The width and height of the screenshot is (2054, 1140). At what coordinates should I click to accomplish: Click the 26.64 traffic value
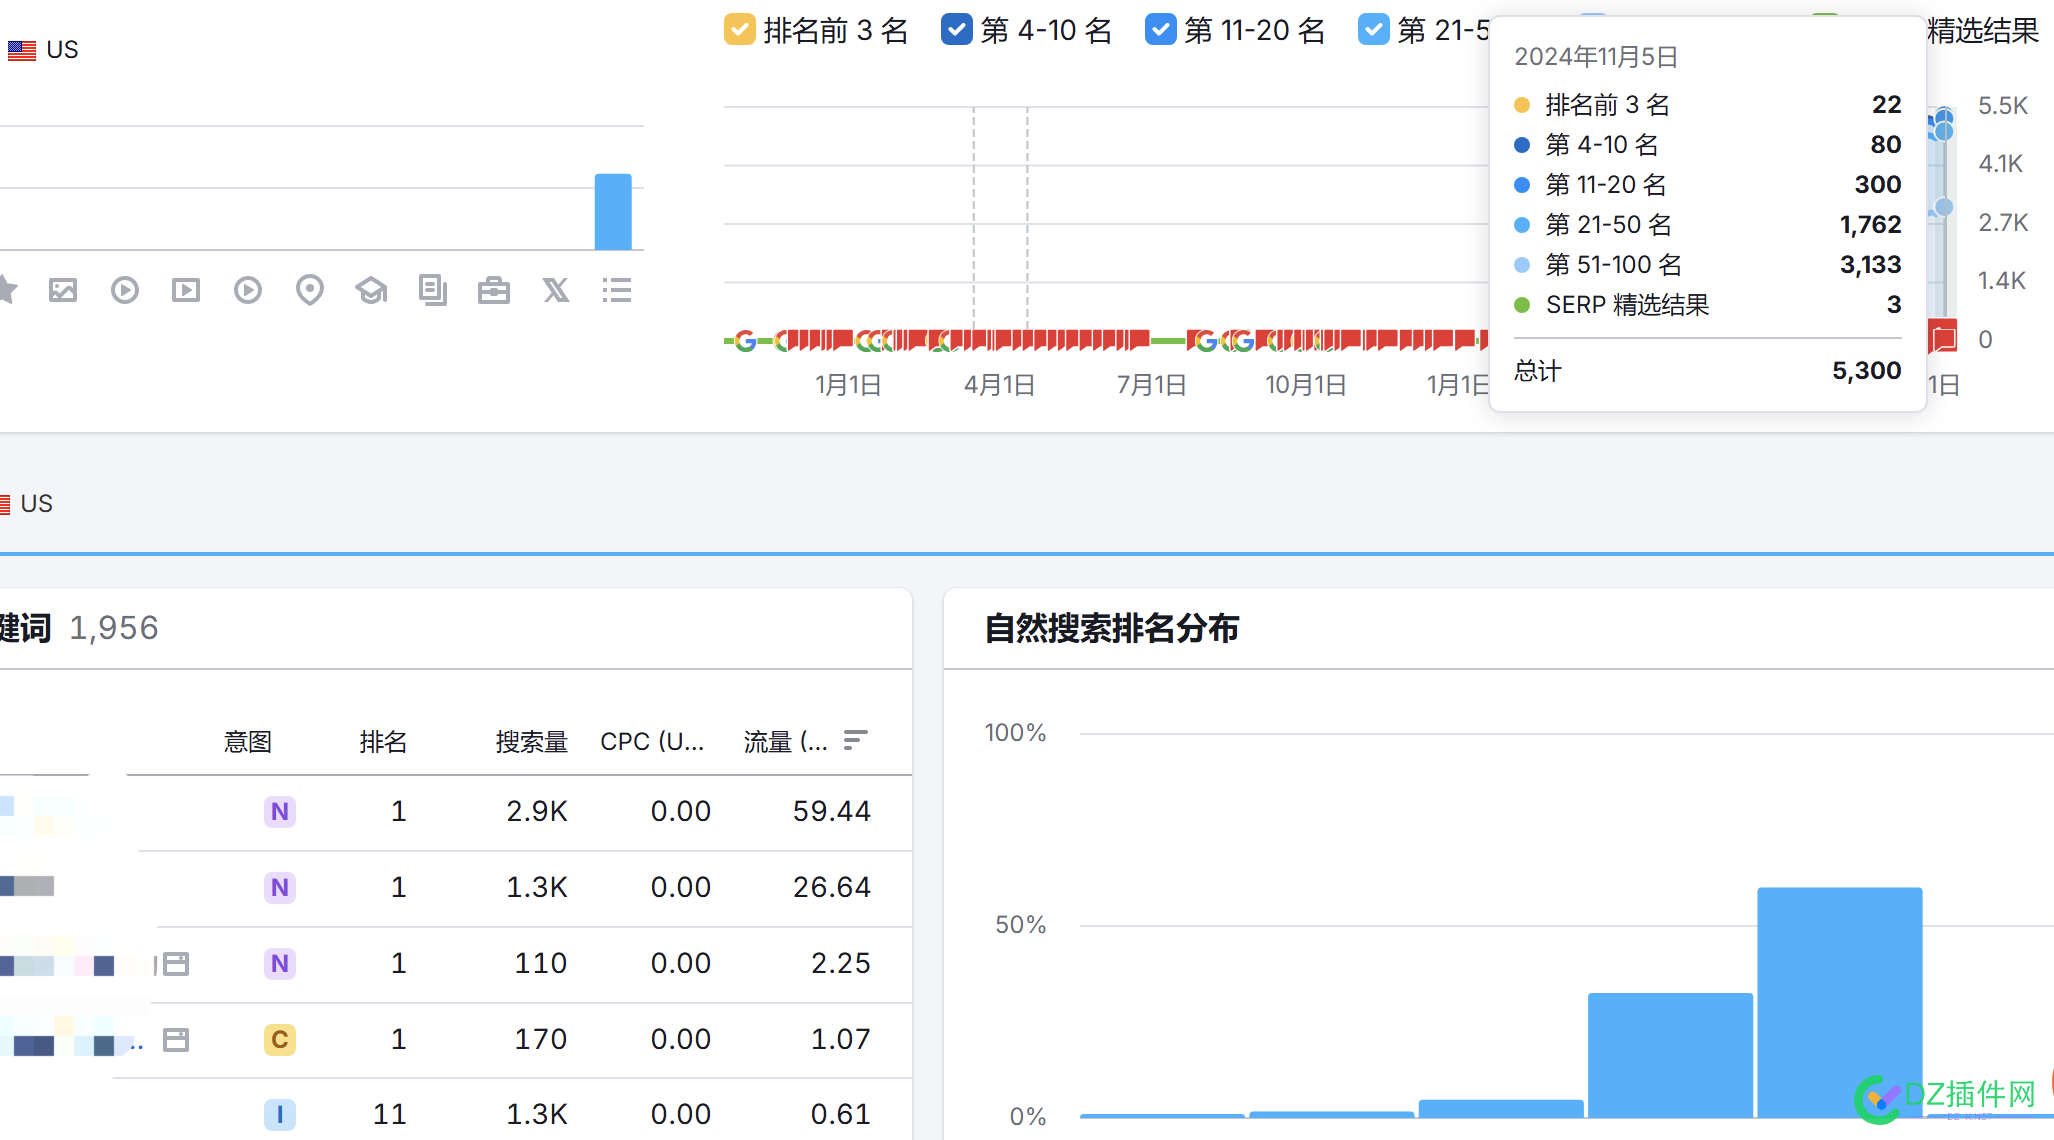point(832,888)
